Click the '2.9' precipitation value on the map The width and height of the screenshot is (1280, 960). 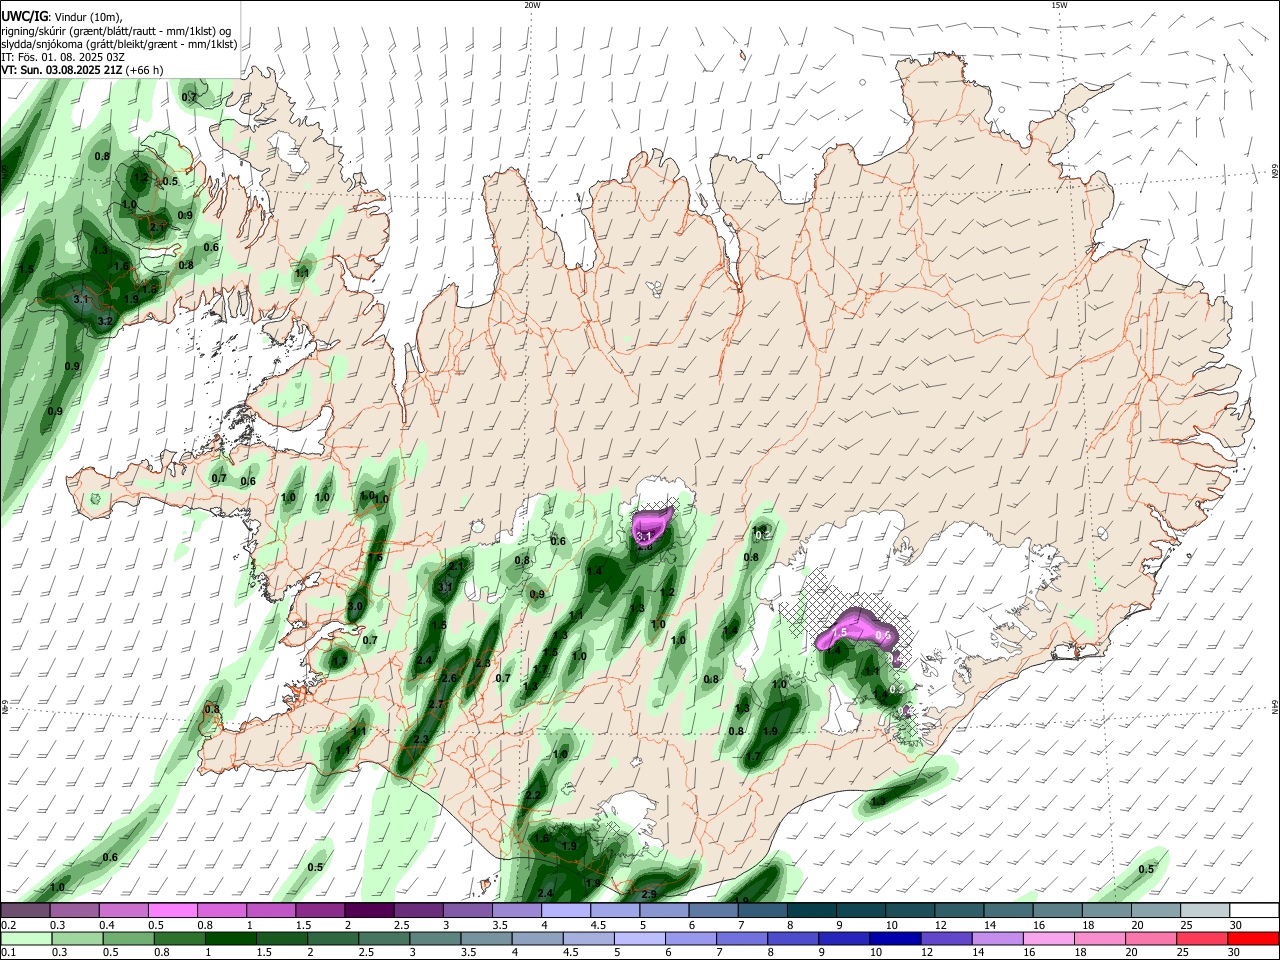pyautogui.click(x=648, y=894)
